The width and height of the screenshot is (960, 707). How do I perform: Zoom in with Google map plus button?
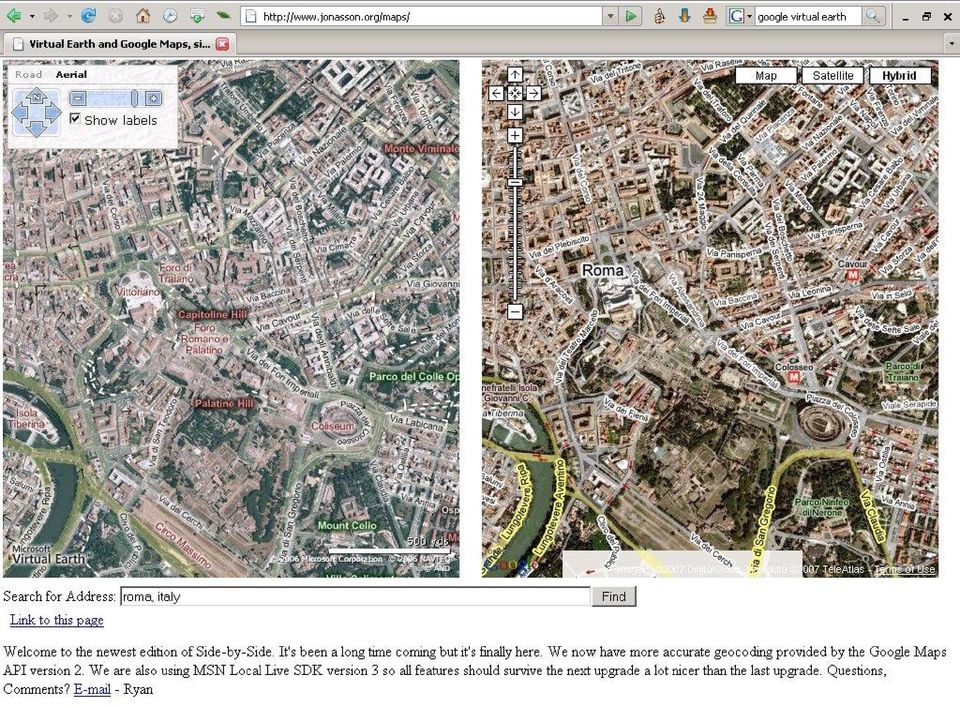(x=515, y=135)
